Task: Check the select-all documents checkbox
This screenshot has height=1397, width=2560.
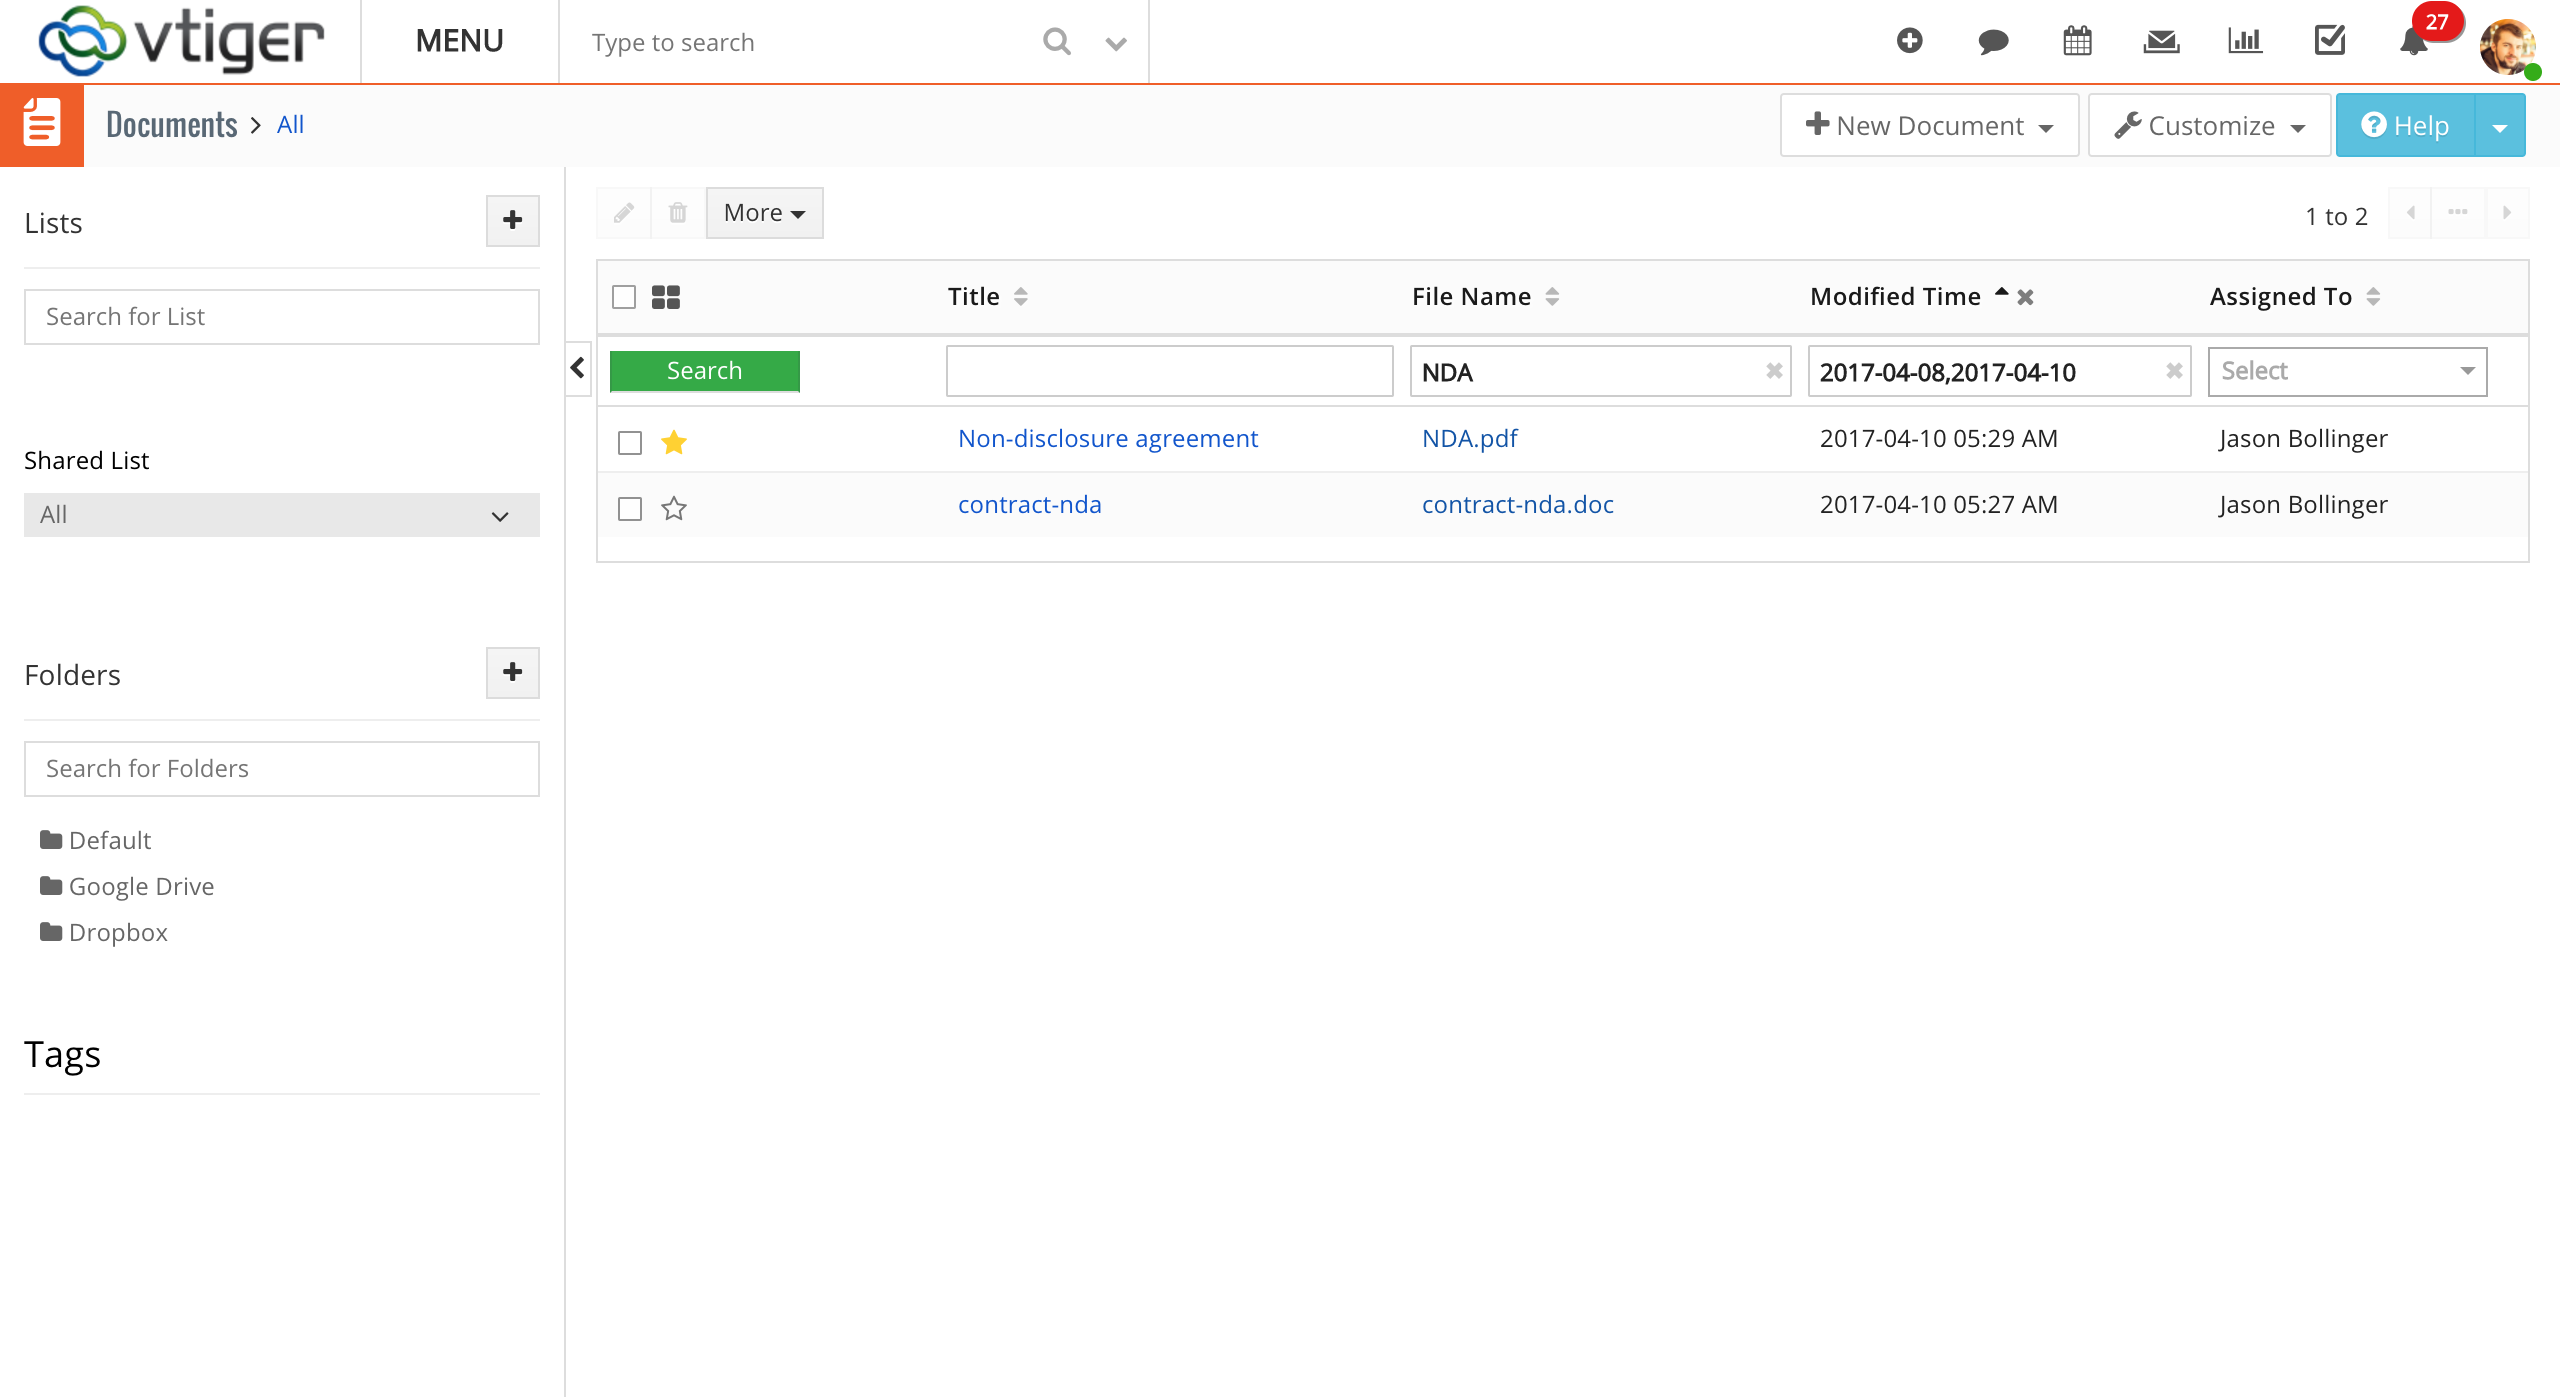Action: pyautogui.click(x=624, y=297)
